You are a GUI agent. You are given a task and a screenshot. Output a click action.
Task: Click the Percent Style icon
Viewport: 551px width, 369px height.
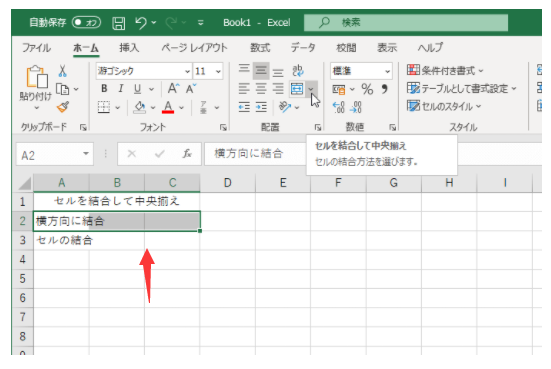(x=367, y=89)
